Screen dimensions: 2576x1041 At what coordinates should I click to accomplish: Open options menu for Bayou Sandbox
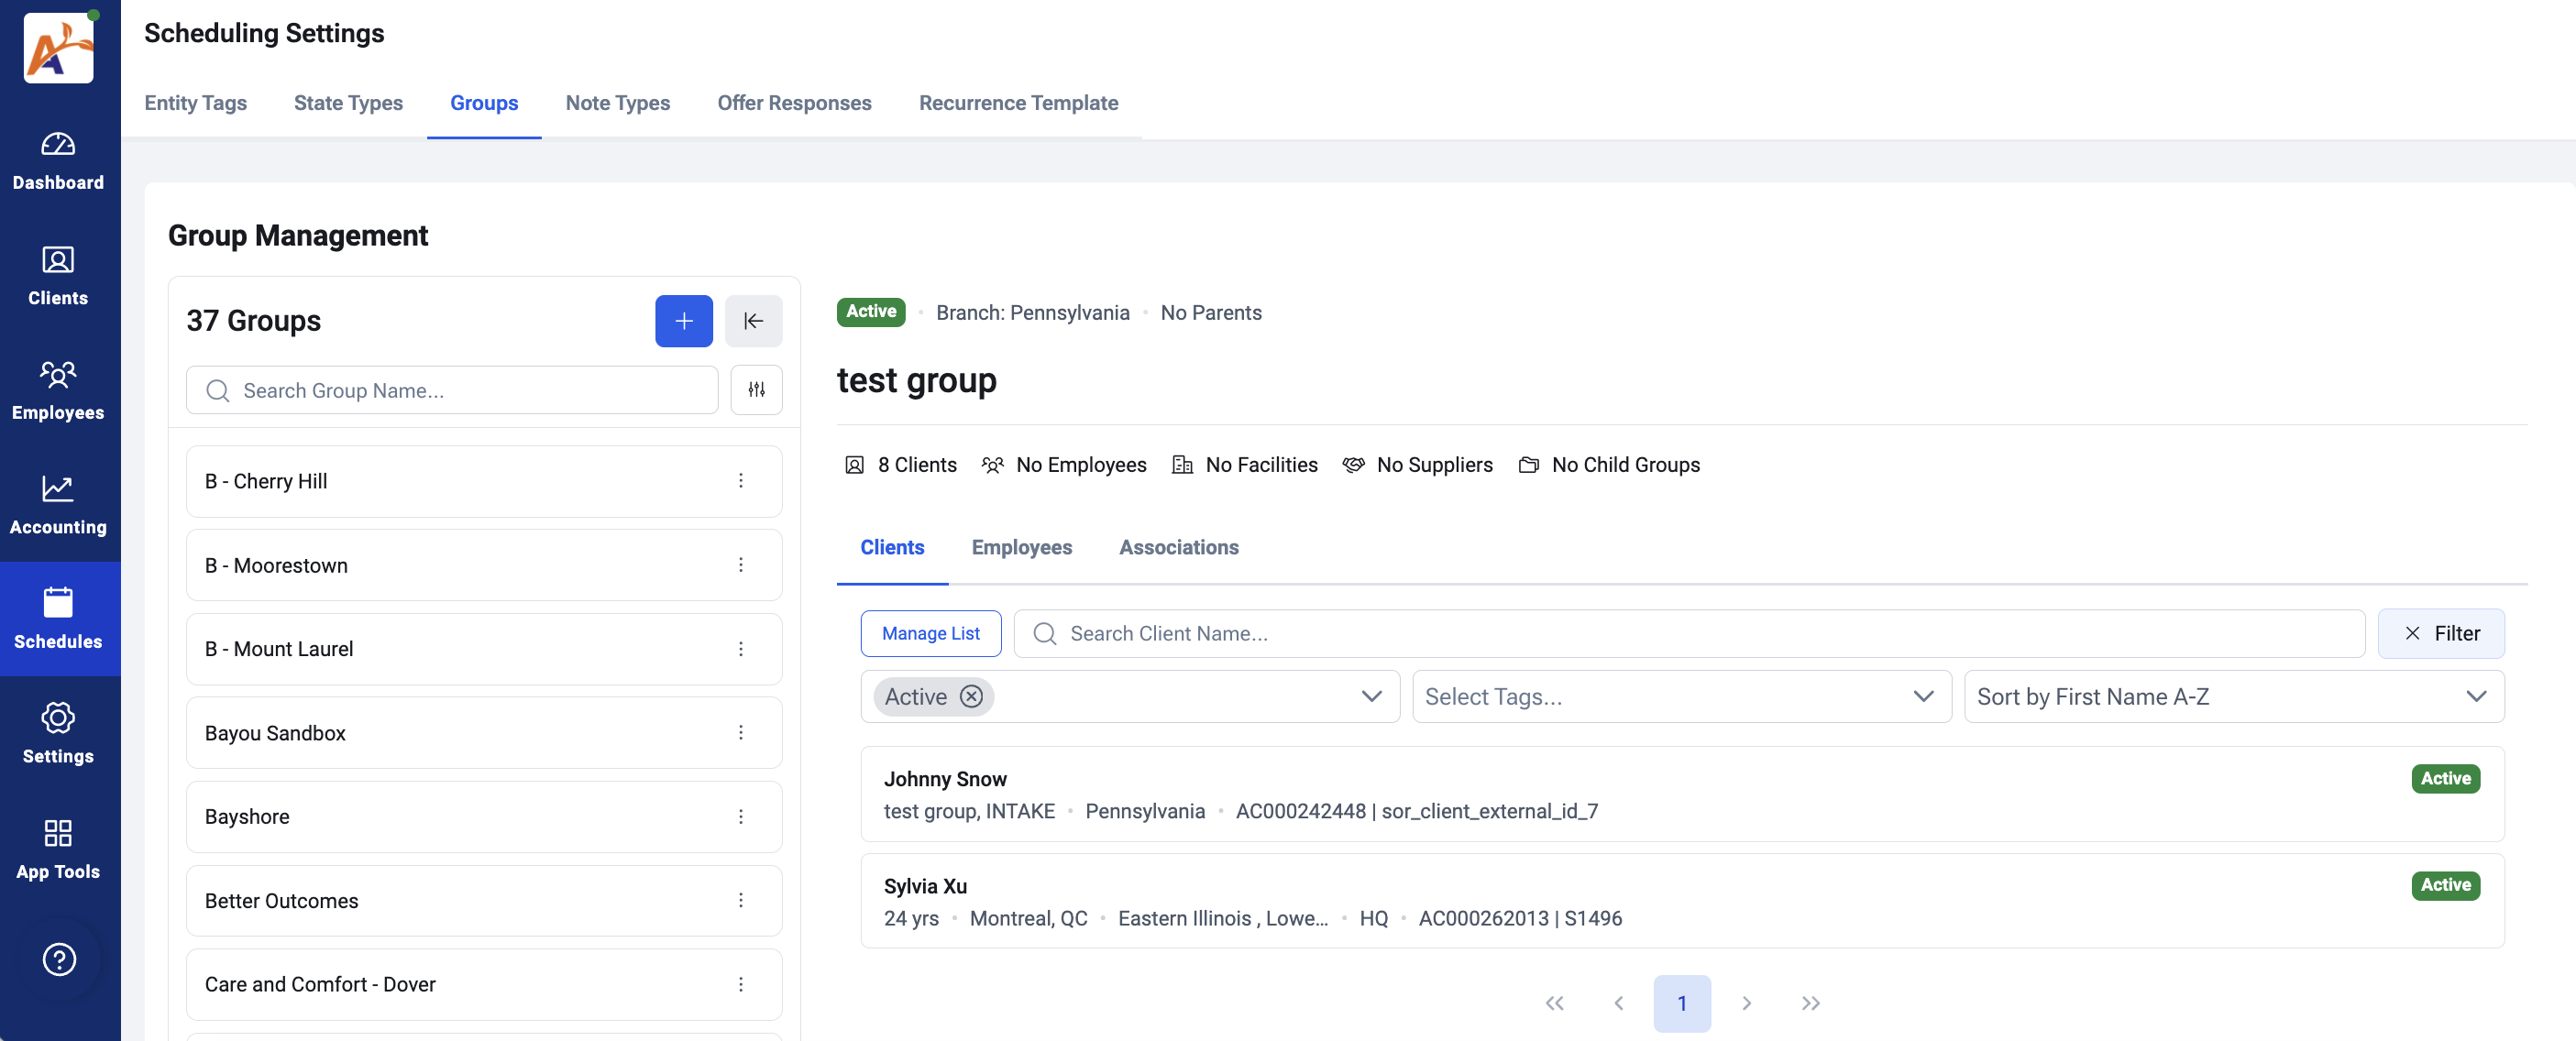pos(741,733)
